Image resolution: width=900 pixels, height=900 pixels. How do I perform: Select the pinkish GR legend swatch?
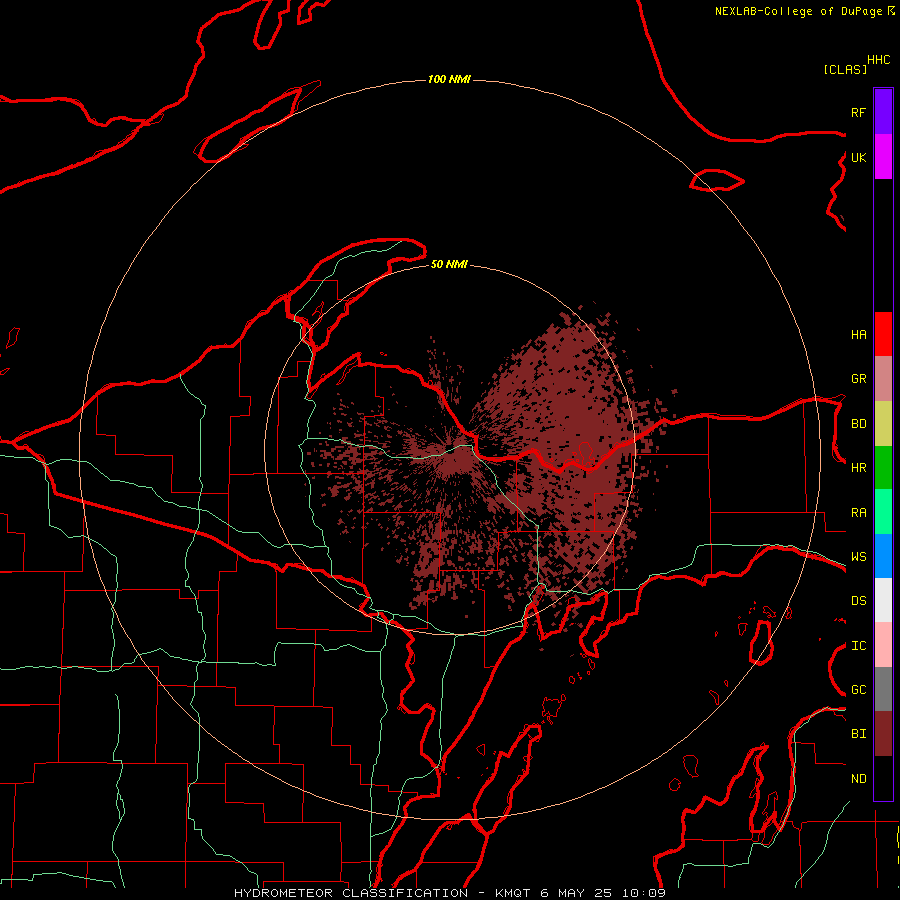[883, 379]
